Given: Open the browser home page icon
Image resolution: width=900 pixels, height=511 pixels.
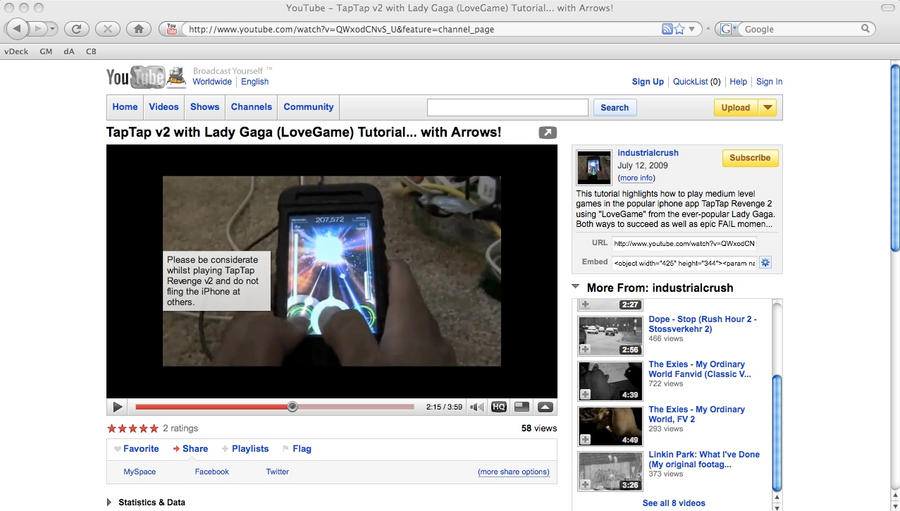Looking at the screenshot, I should pos(138,28).
